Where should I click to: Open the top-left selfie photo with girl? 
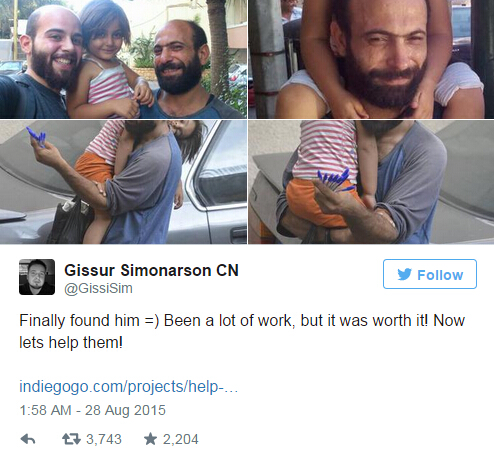point(123,59)
